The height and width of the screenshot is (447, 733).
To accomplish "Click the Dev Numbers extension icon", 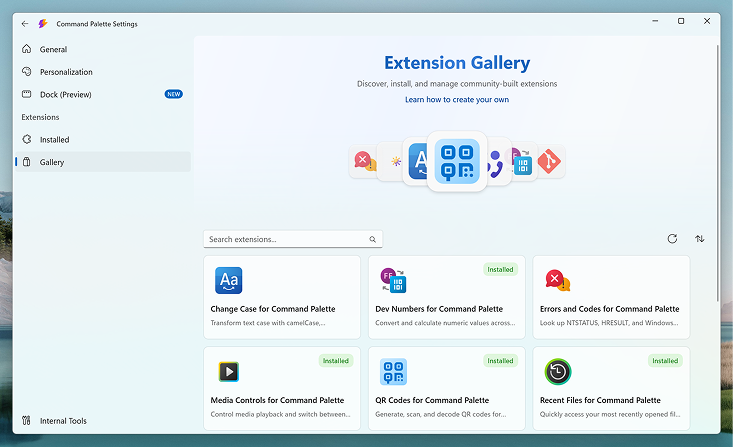I will click(x=394, y=280).
